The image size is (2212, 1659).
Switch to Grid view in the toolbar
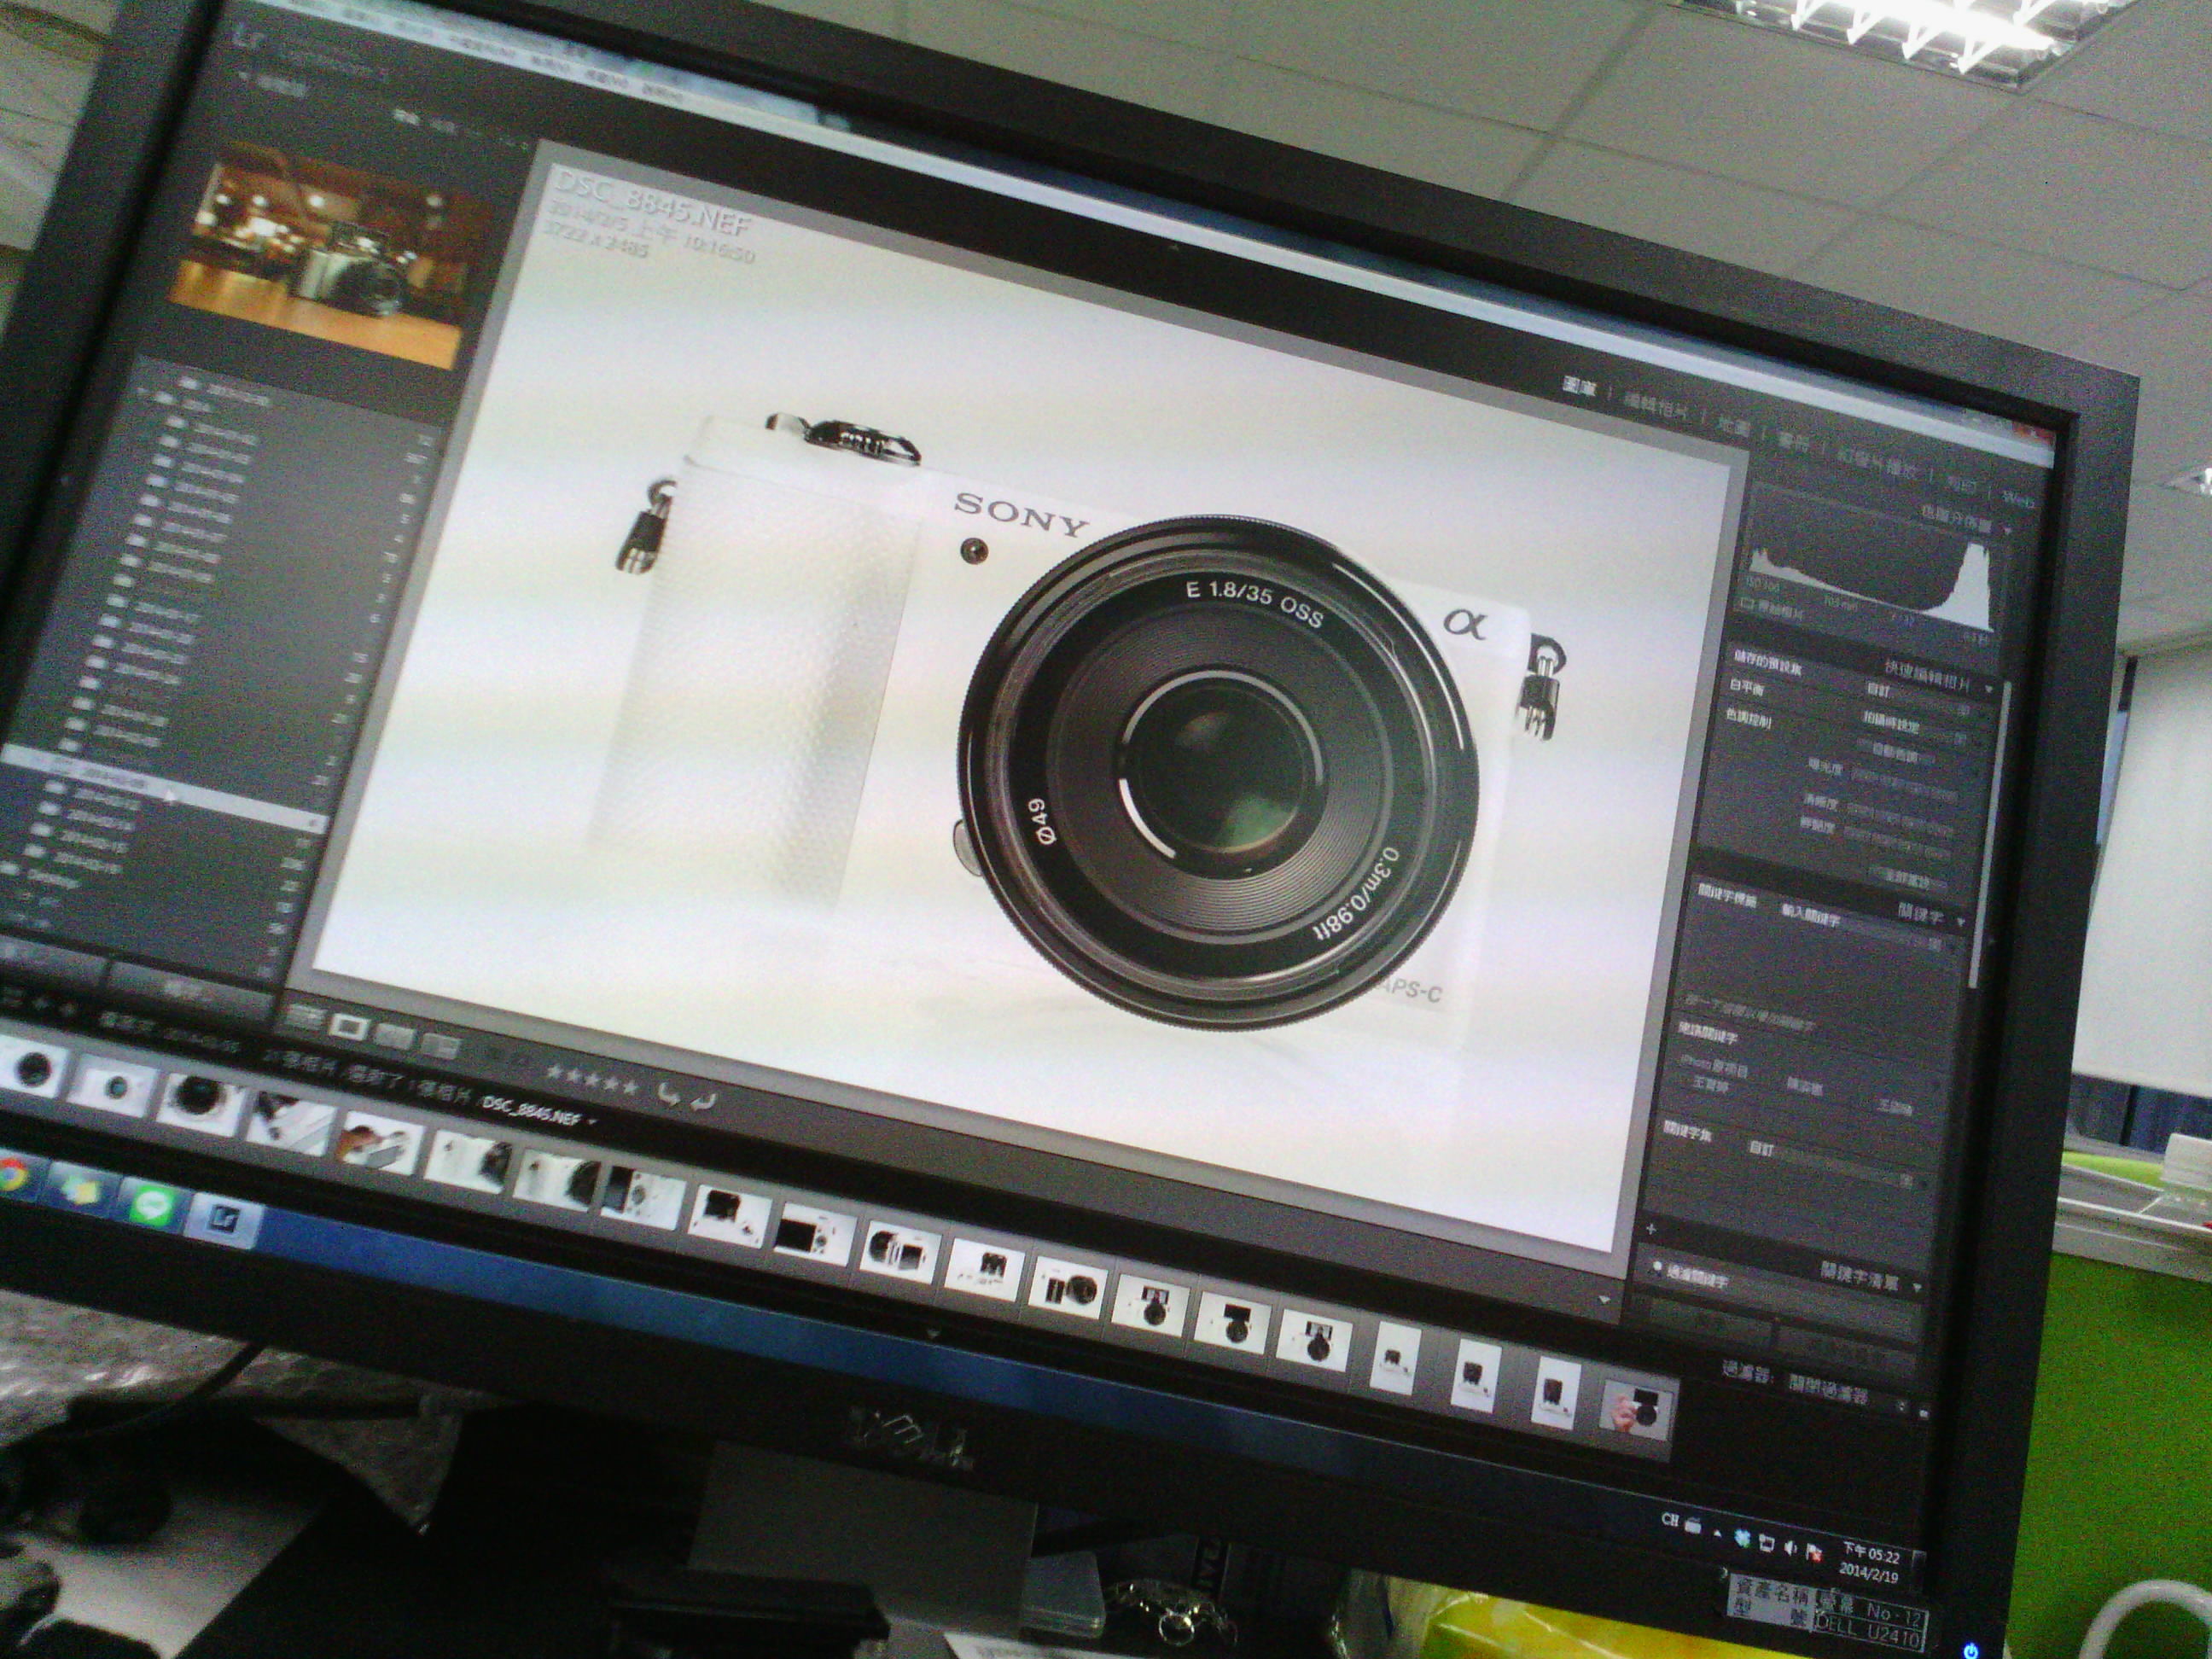[x=305, y=1018]
